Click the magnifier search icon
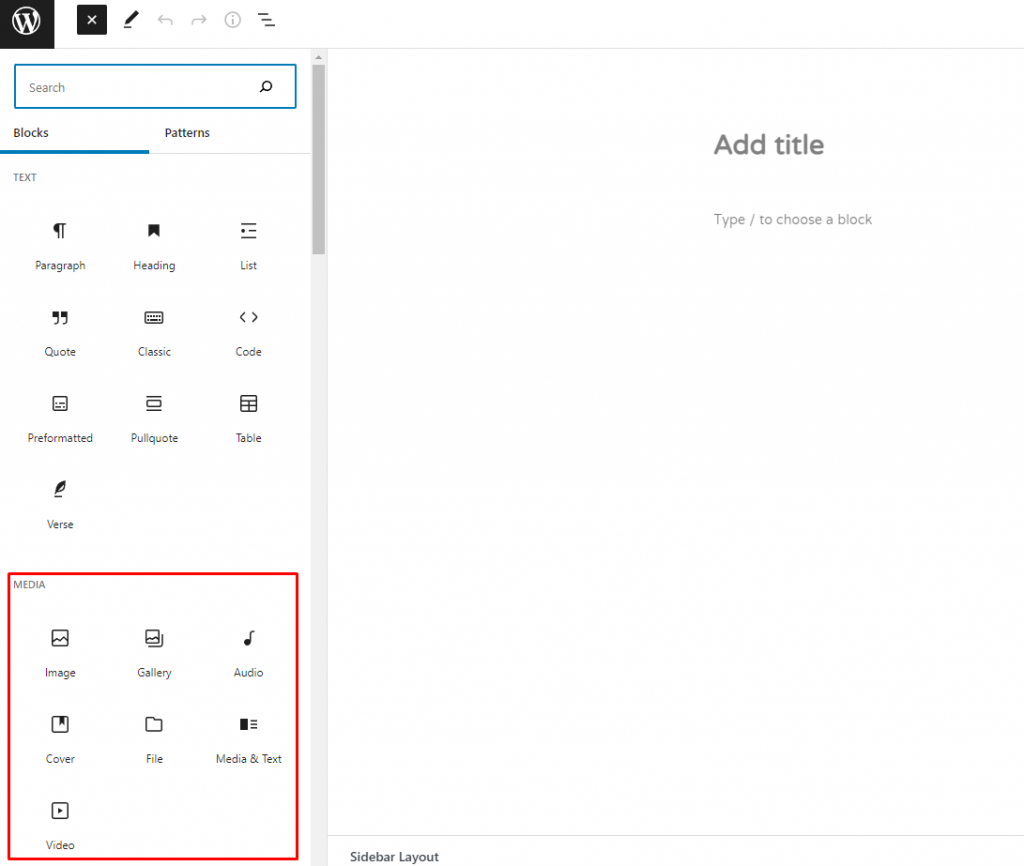The image size is (1024, 866). (266, 86)
